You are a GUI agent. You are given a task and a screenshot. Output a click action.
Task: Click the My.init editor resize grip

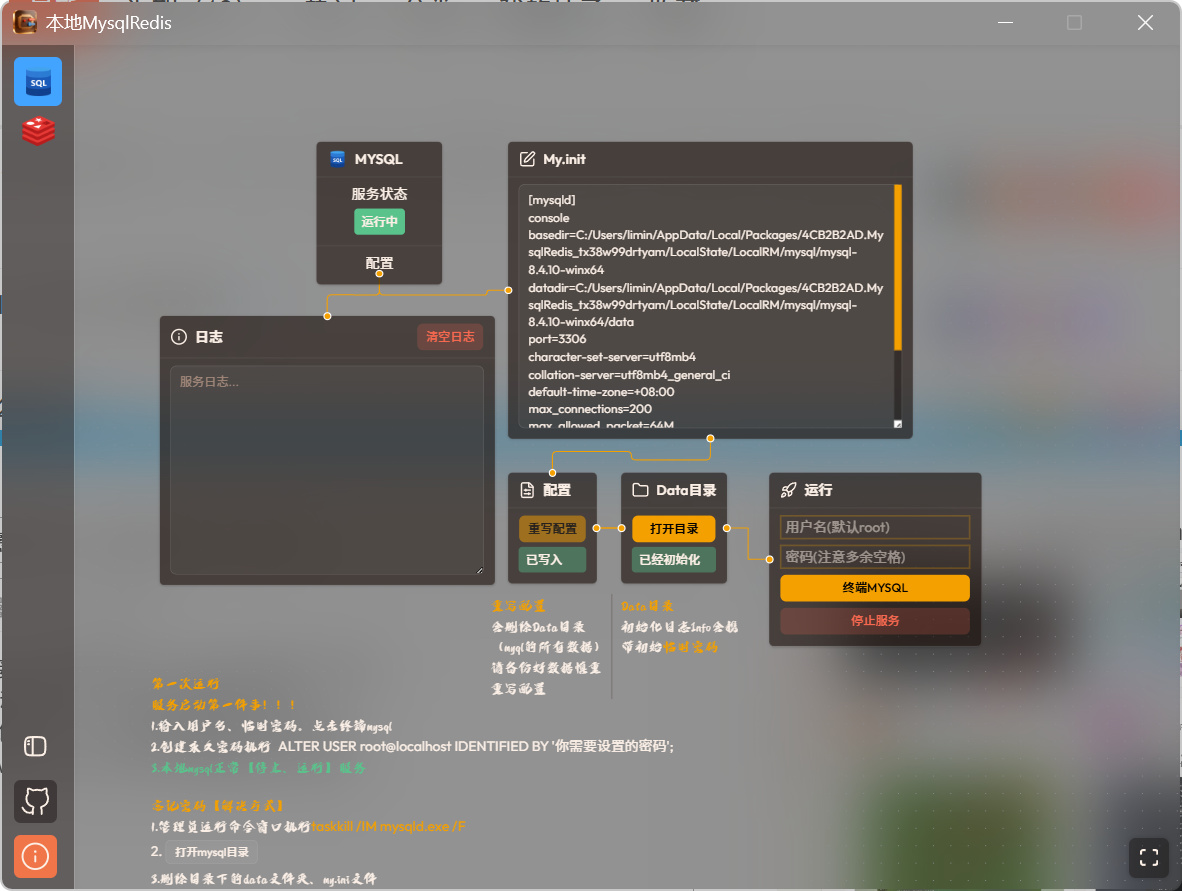coord(898,424)
